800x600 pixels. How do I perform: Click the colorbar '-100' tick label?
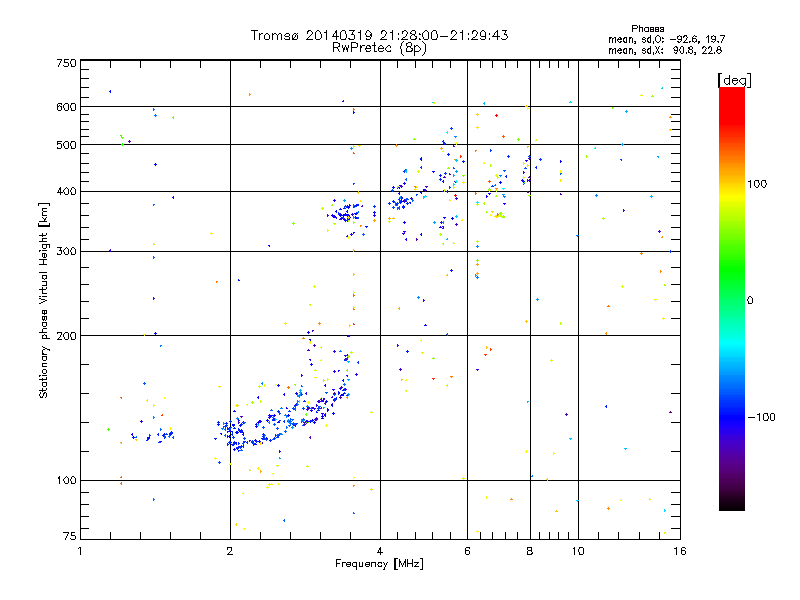pyautogui.click(x=761, y=417)
